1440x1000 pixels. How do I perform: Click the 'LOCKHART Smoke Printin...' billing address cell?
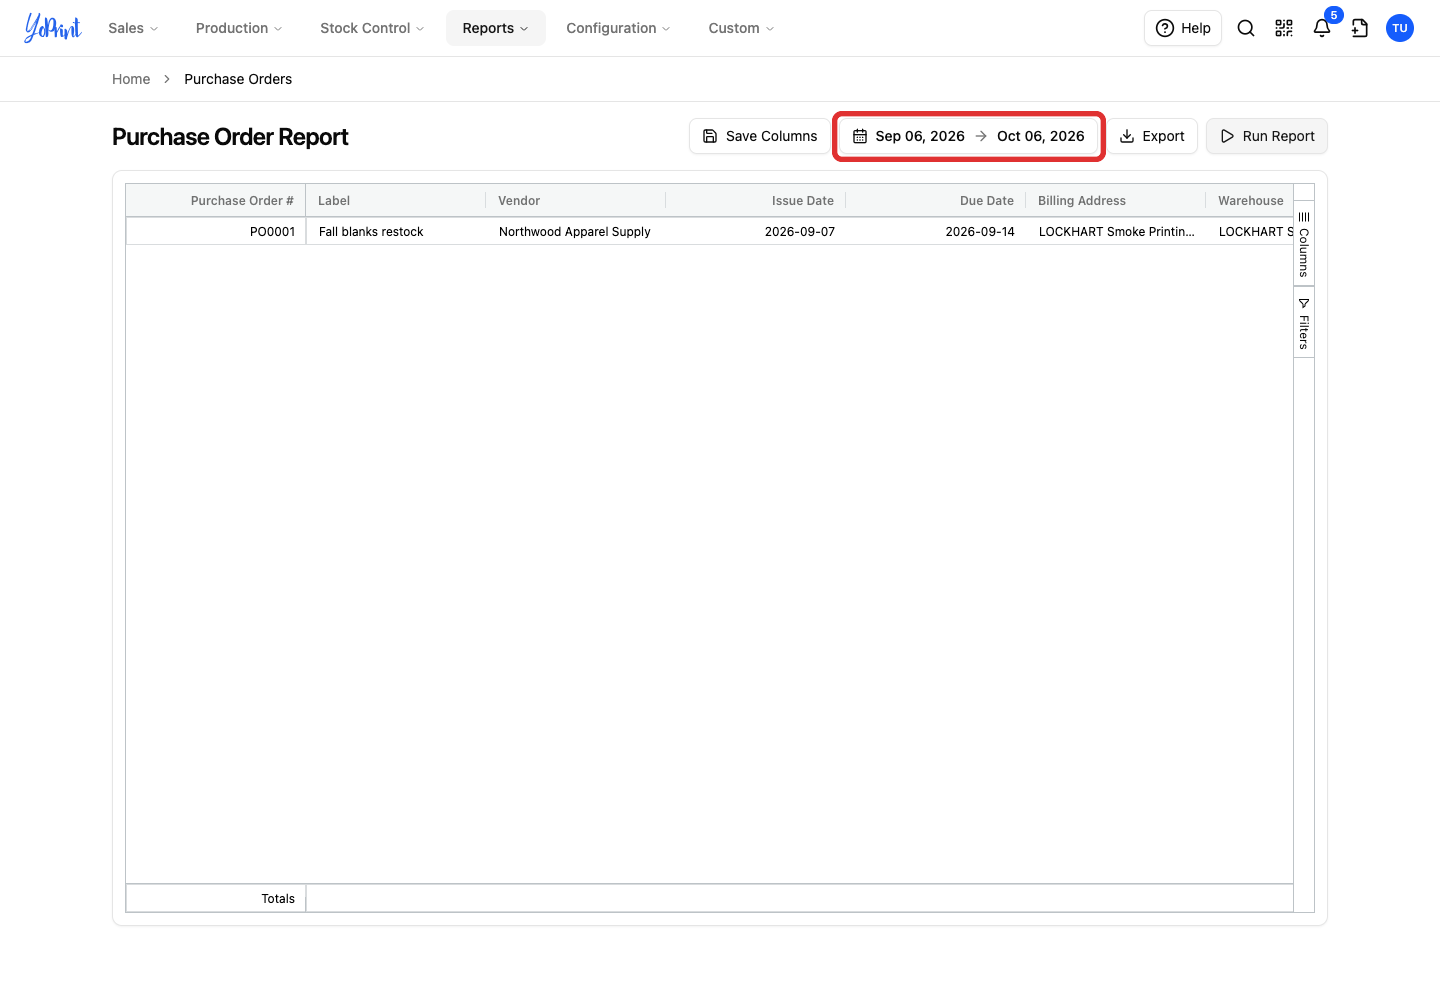[x=1116, y=231]
